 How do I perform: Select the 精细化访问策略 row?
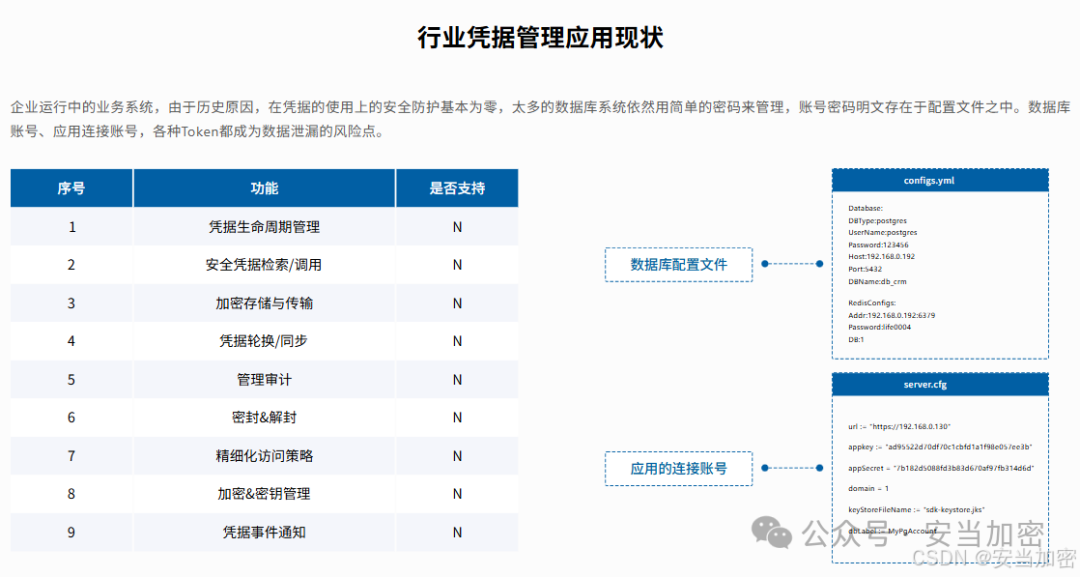tap(264, 456)
